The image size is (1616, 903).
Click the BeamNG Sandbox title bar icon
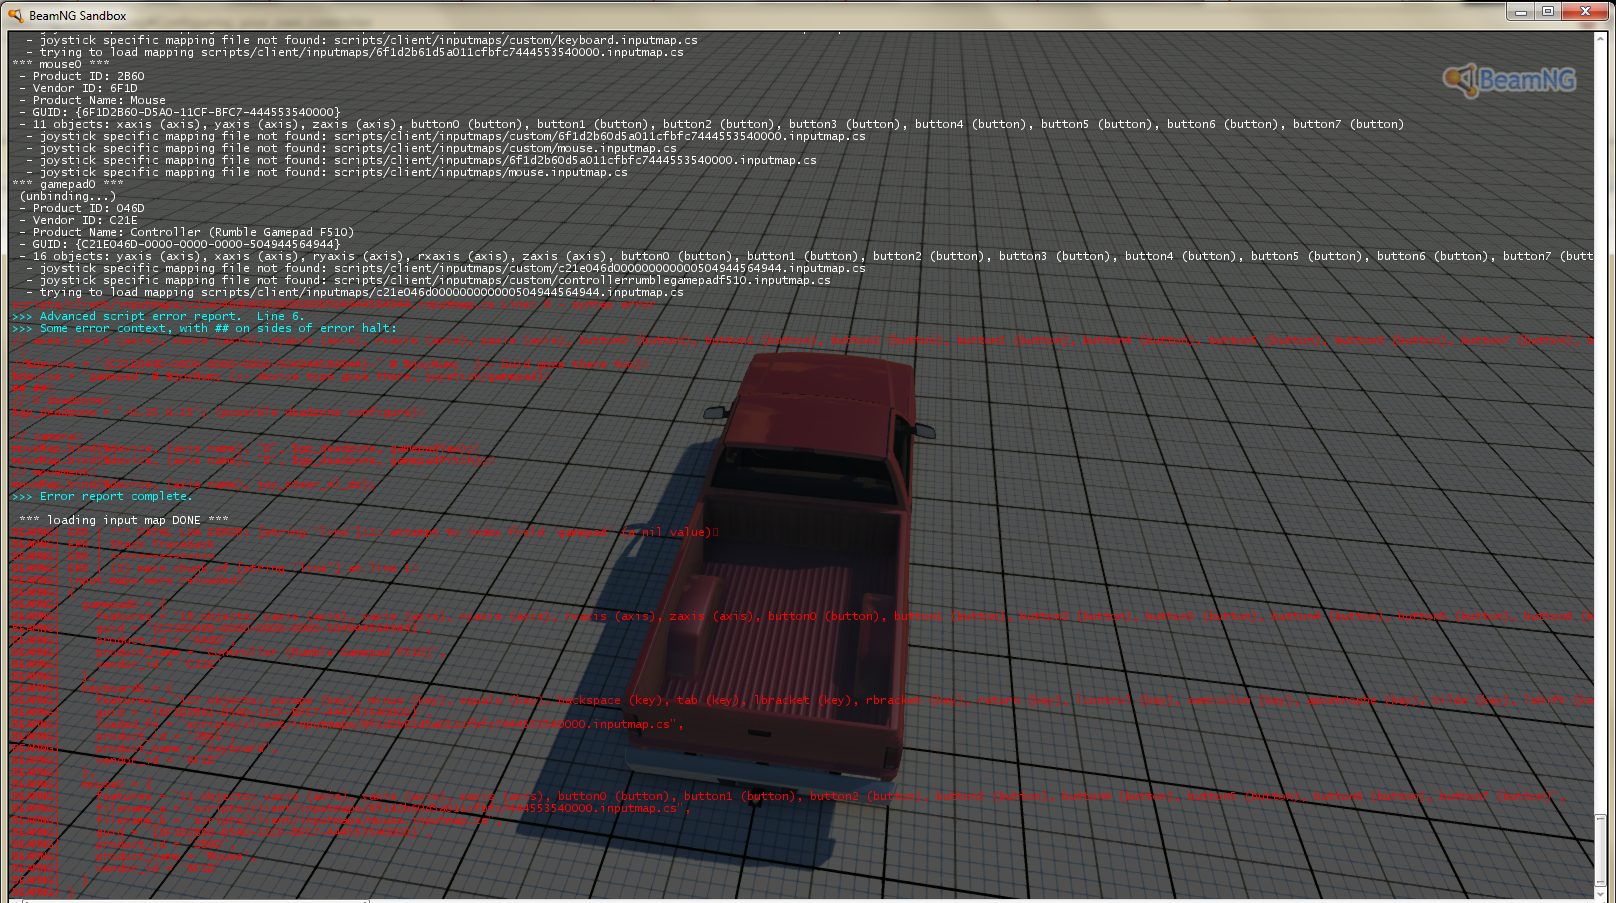(x=15, y=15)
